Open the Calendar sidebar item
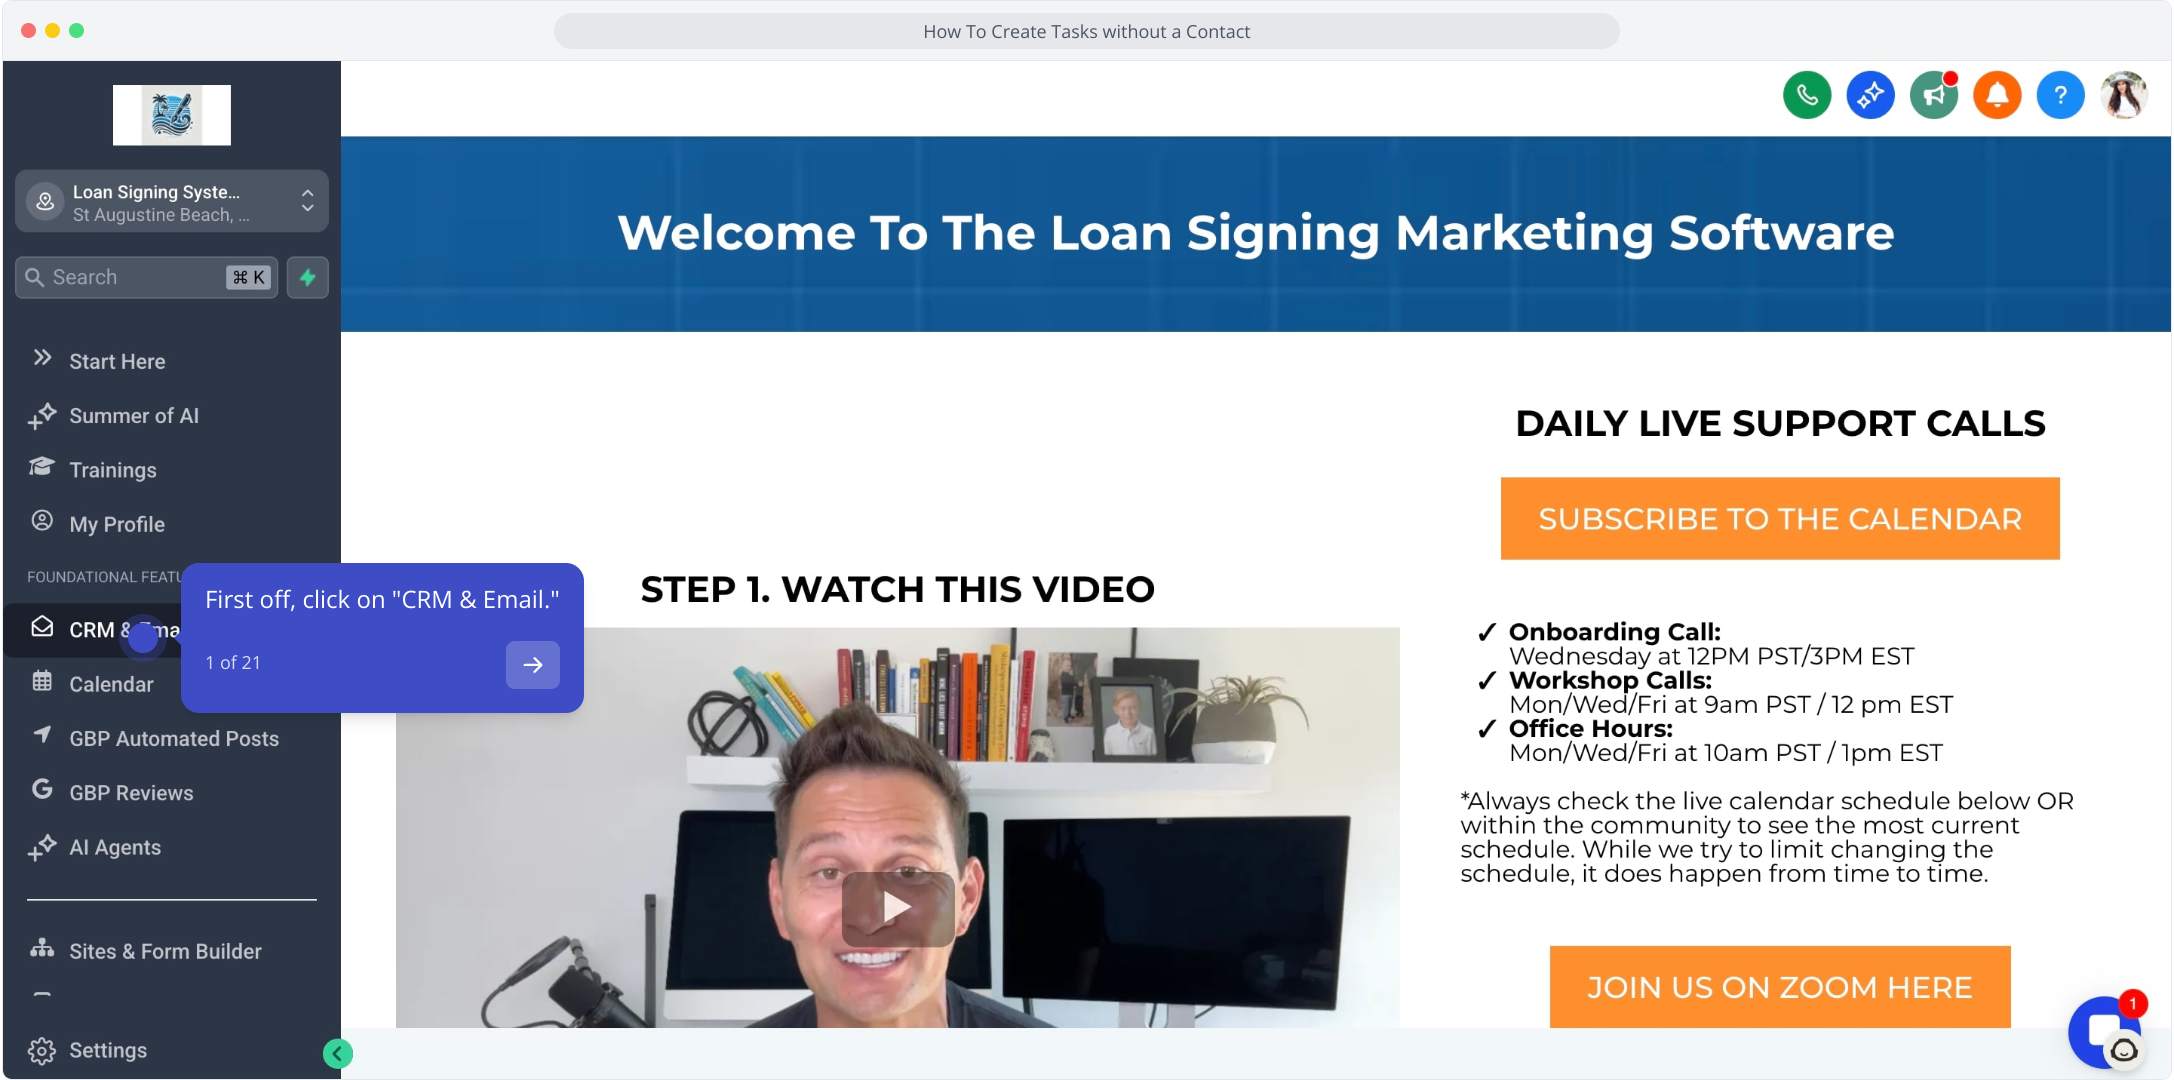The width and height of the screenshot is (2174, 1080). 110,684
